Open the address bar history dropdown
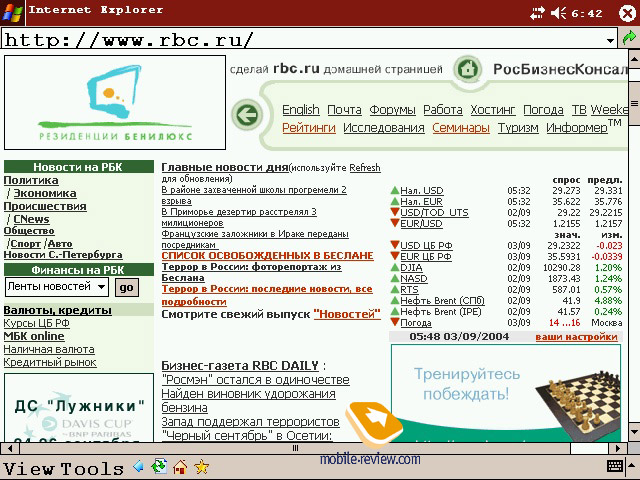The image size is (640, 480). point(610,40)
